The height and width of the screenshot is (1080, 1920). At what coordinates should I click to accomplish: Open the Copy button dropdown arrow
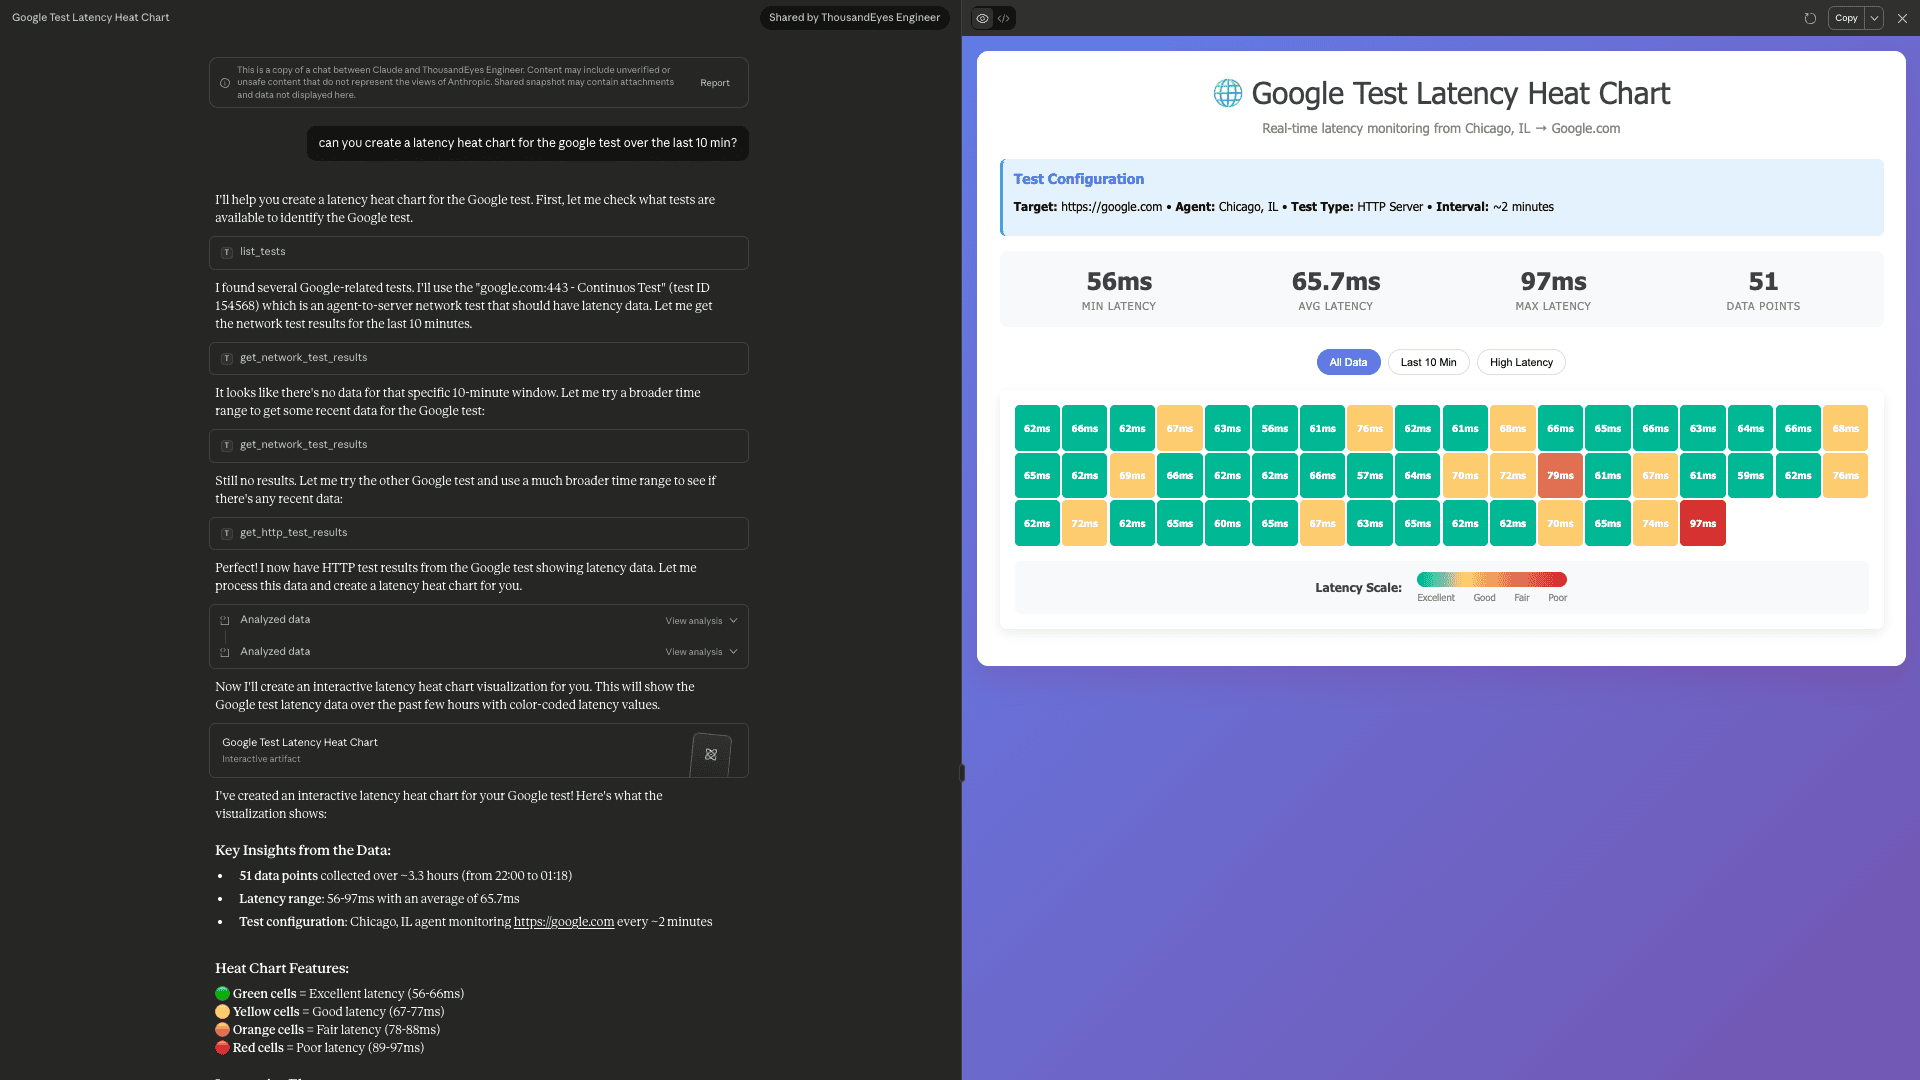(x=1874, y=18)
